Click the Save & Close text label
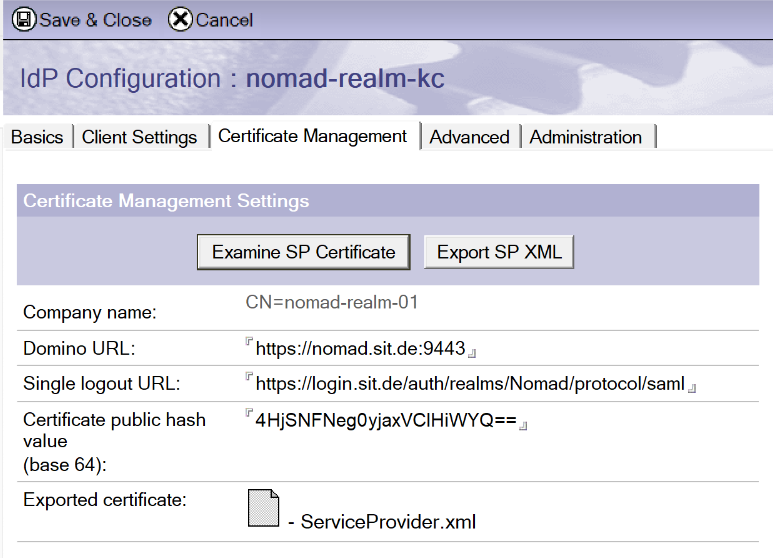Screen dimensions: 773x558 [x=95, y=20]
